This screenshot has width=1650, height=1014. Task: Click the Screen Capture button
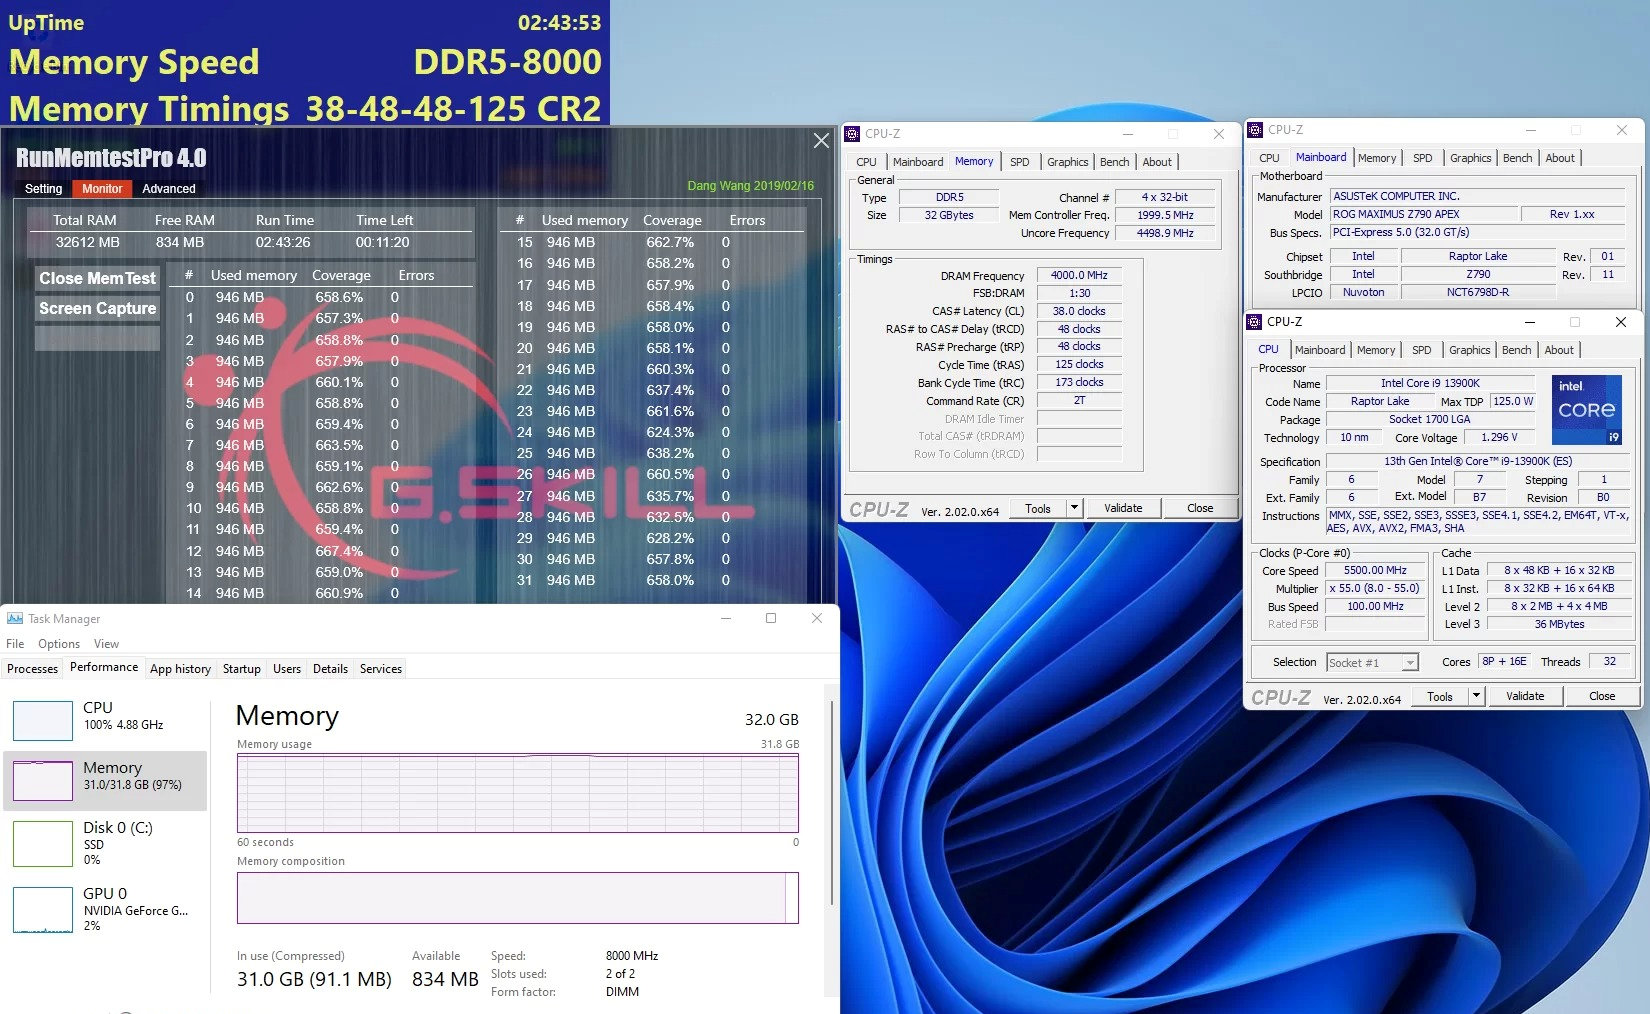pyautogui.click(x=97, y=308)
